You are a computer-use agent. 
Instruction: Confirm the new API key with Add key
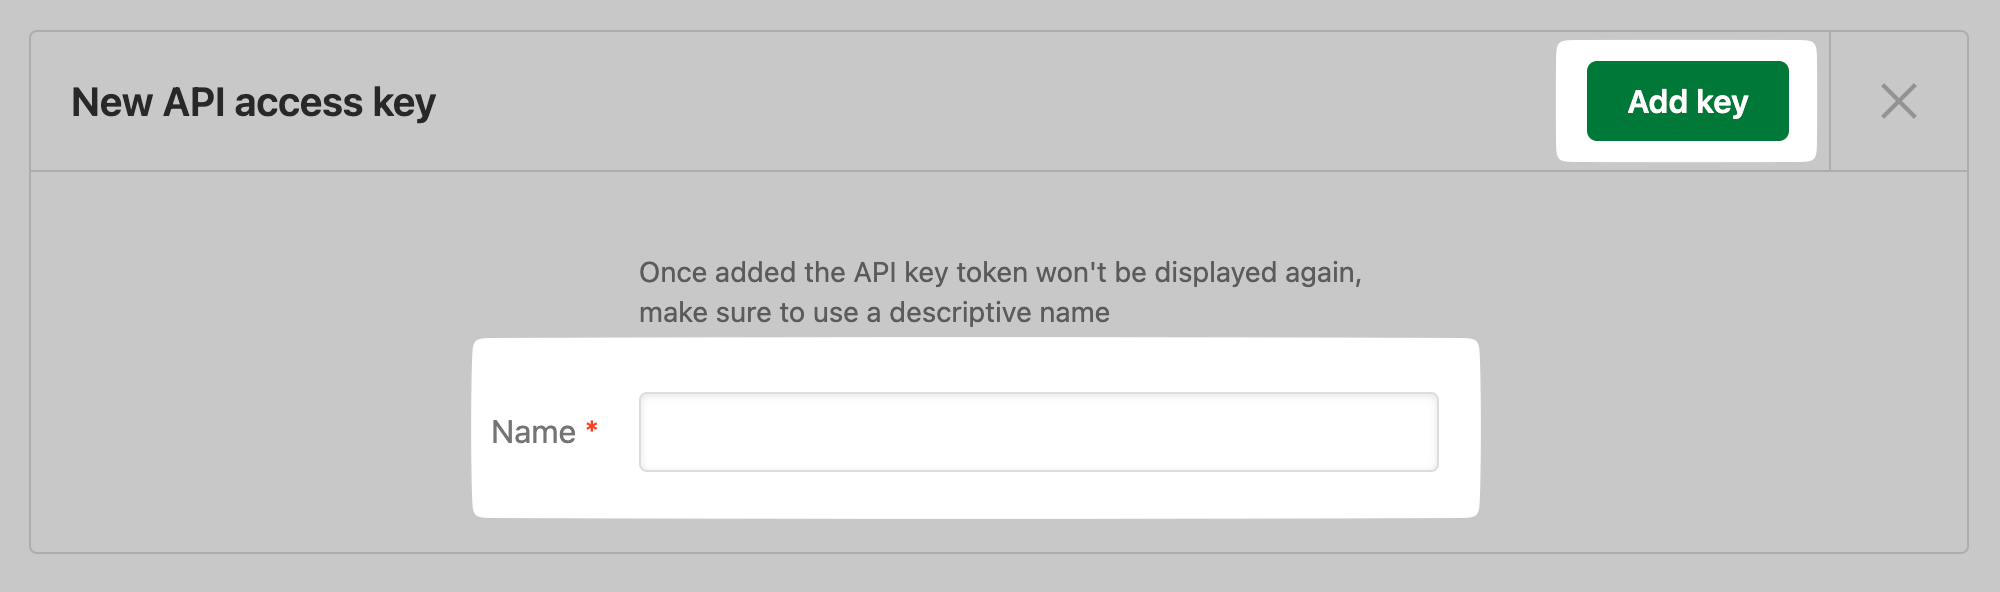(x=1687, y=101)
